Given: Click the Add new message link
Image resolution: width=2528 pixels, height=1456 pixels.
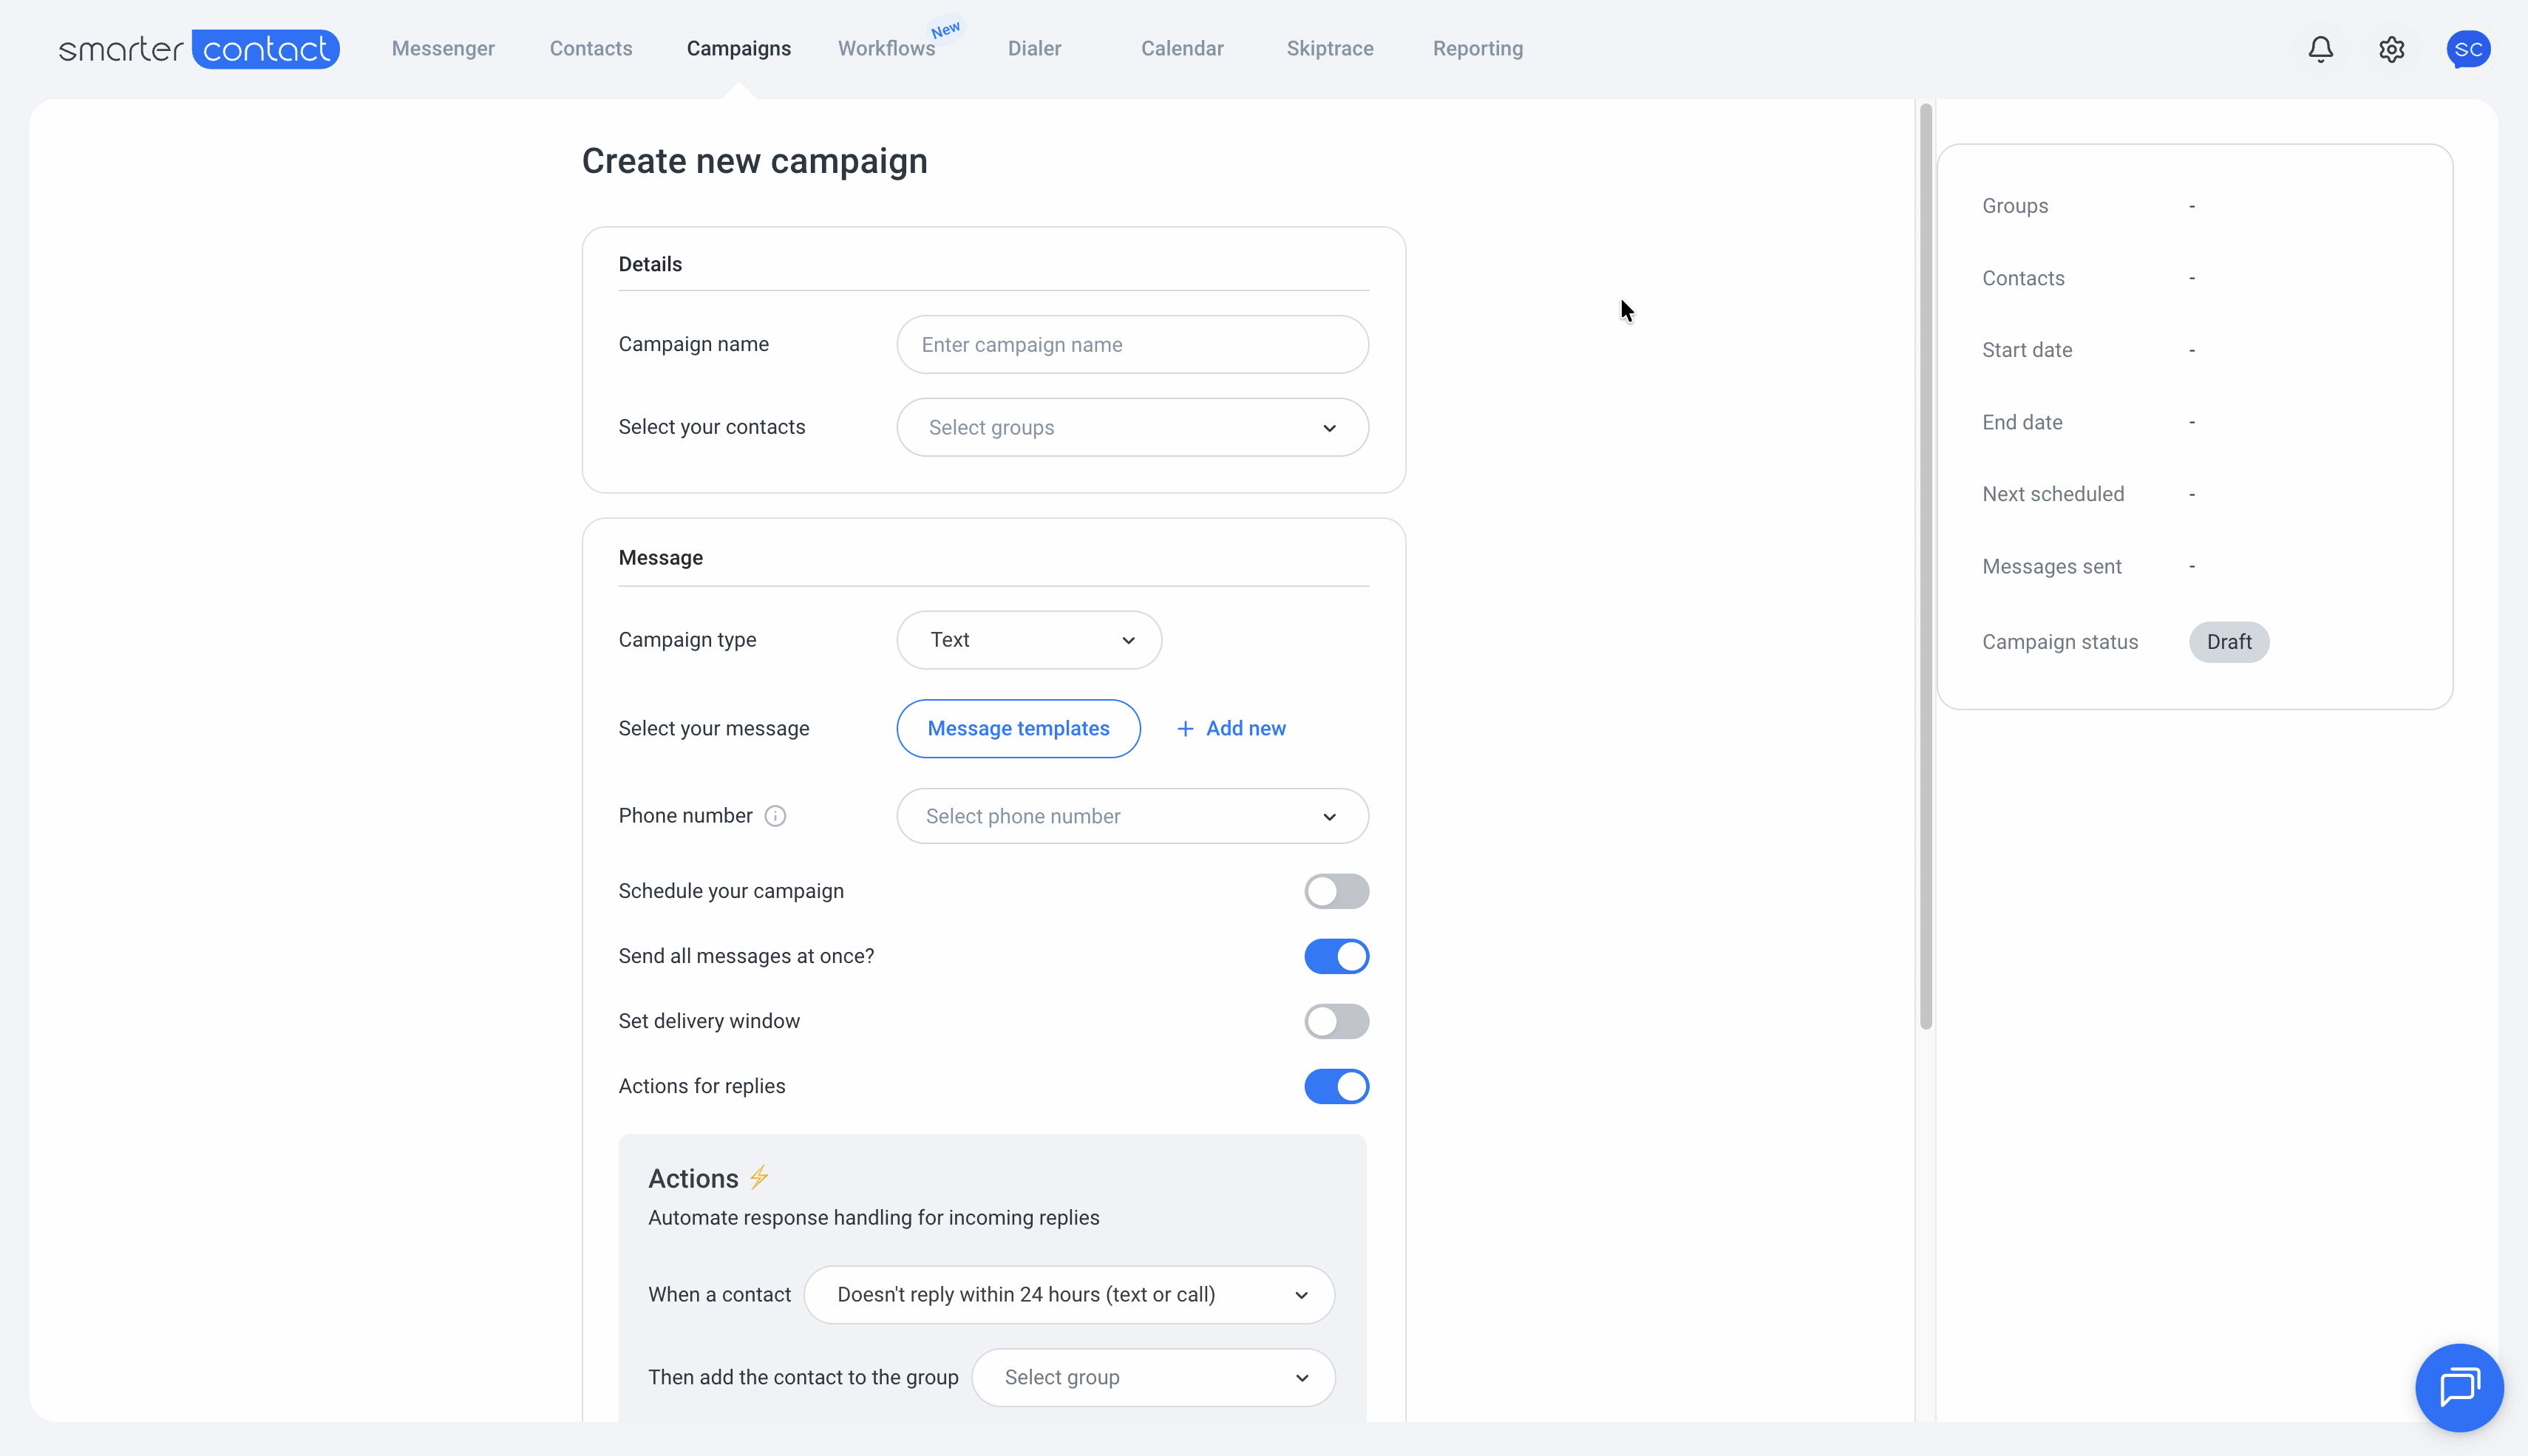Looking at the screenshot, I should [1231, 729].
